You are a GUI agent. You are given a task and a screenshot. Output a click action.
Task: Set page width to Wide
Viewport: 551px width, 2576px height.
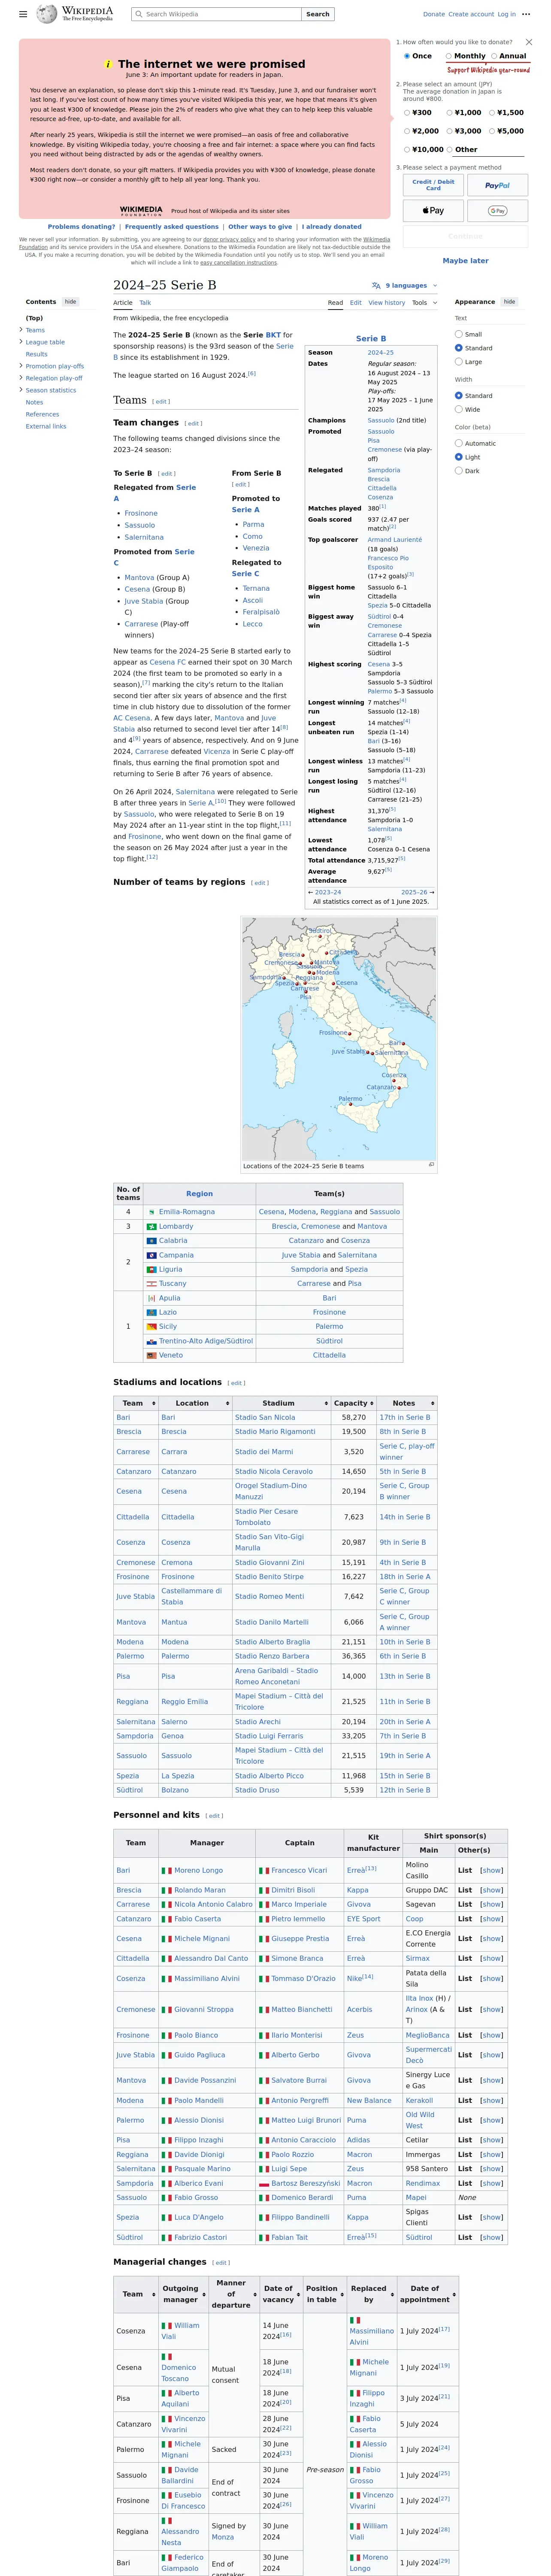459,409
